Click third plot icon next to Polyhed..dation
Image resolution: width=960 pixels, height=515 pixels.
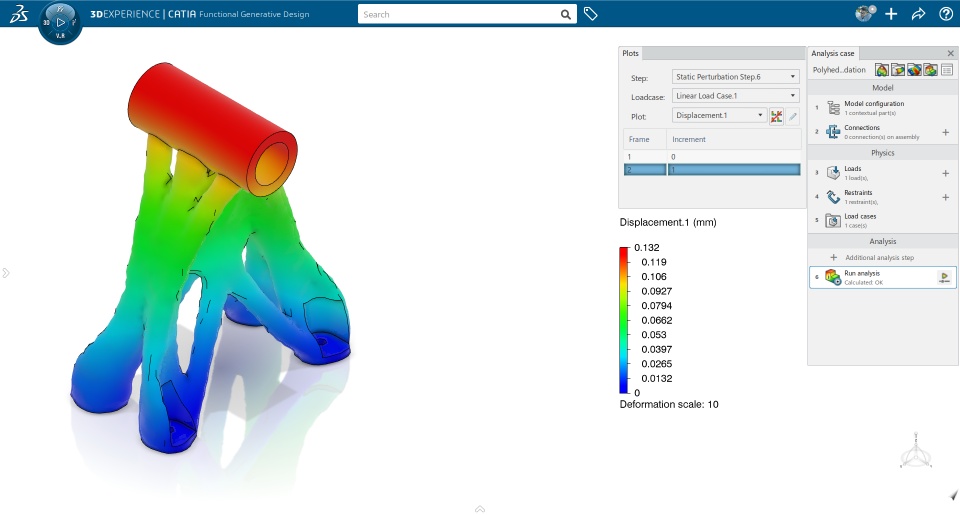pyautogui.click(x=914, y=70)
